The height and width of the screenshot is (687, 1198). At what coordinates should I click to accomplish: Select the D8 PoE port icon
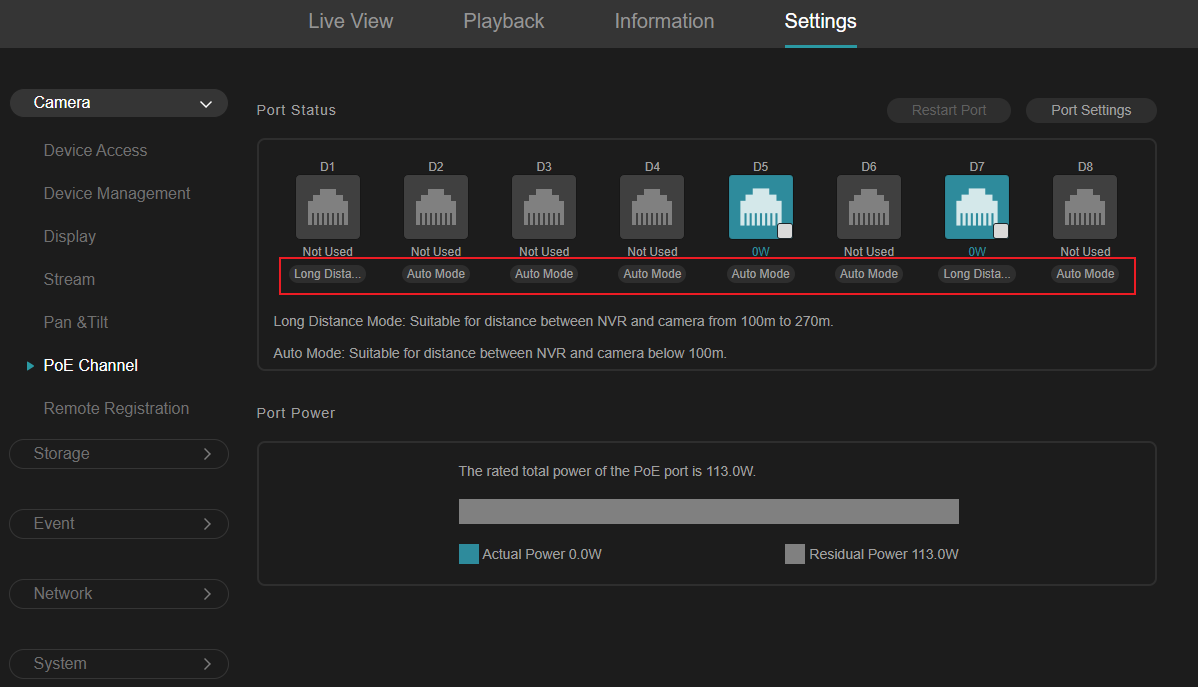point(1085,207)
